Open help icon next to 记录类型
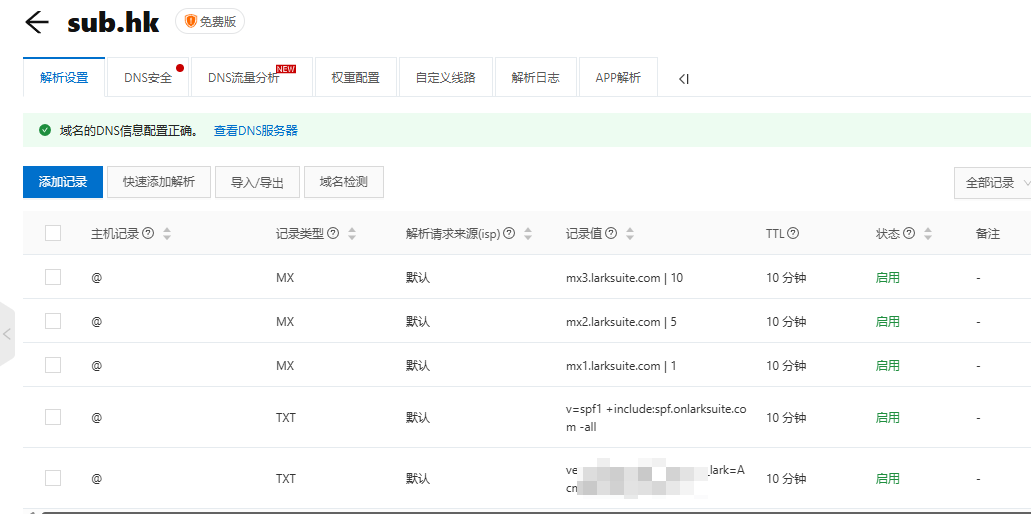Image resolution: width=1031 pixels, height=514 pixels. (x=333, y=233)
